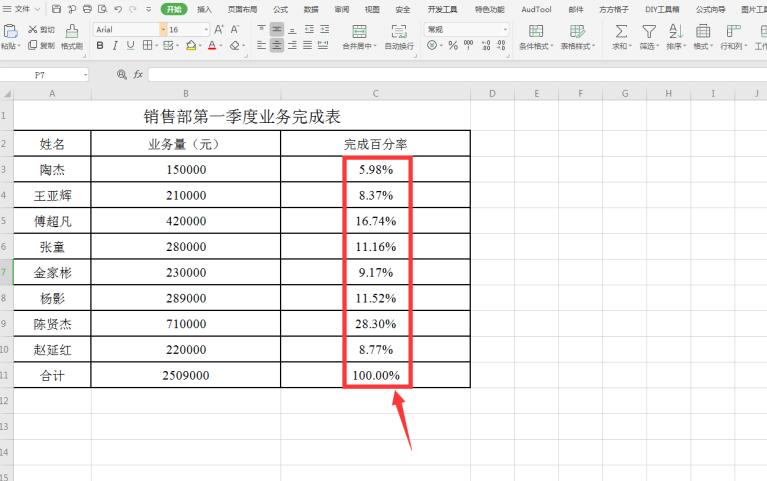Open Conditional Formatting (条件格式) icon
The height and width of the screenshot is (481, 767).
tap(536, 31)
